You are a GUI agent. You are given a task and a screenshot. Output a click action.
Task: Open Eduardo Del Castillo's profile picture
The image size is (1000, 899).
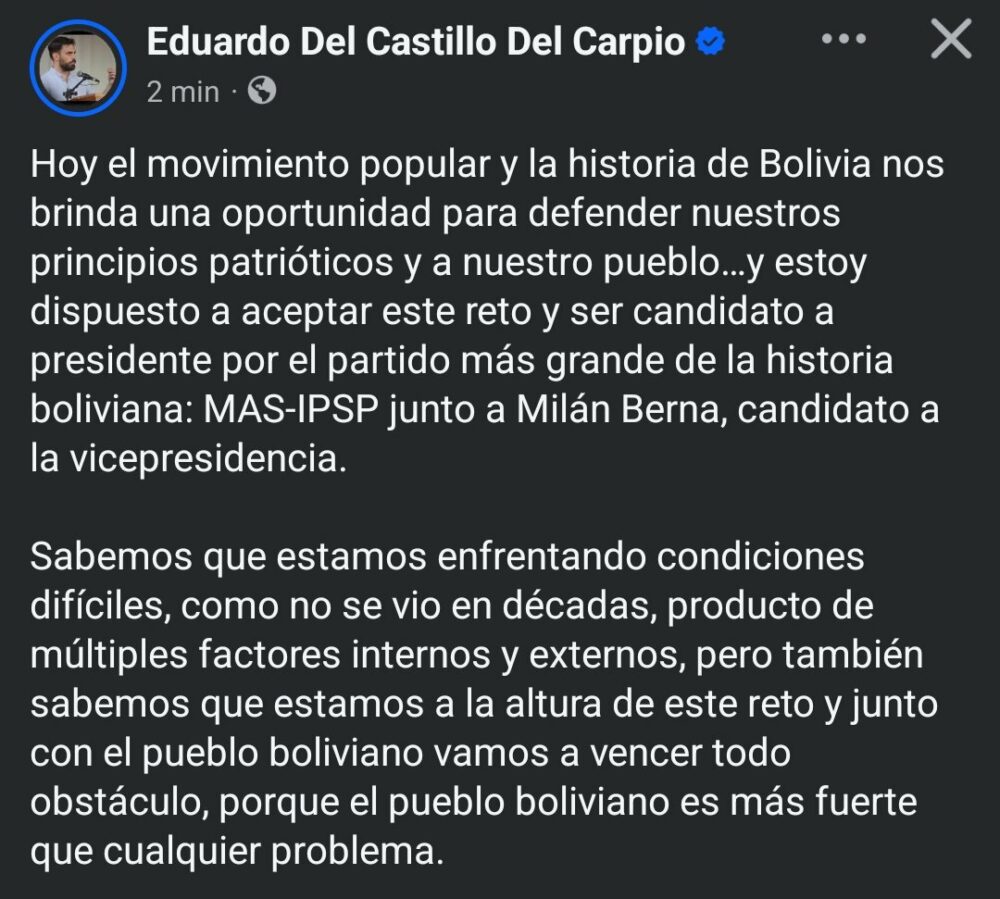click(x=78, y=68)
